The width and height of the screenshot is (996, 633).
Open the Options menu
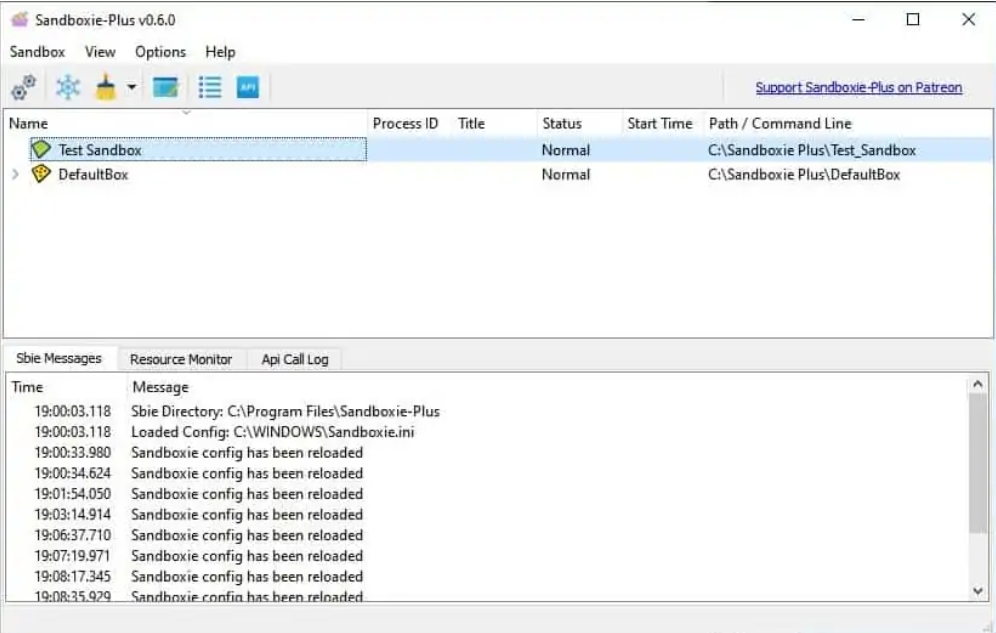161,52
